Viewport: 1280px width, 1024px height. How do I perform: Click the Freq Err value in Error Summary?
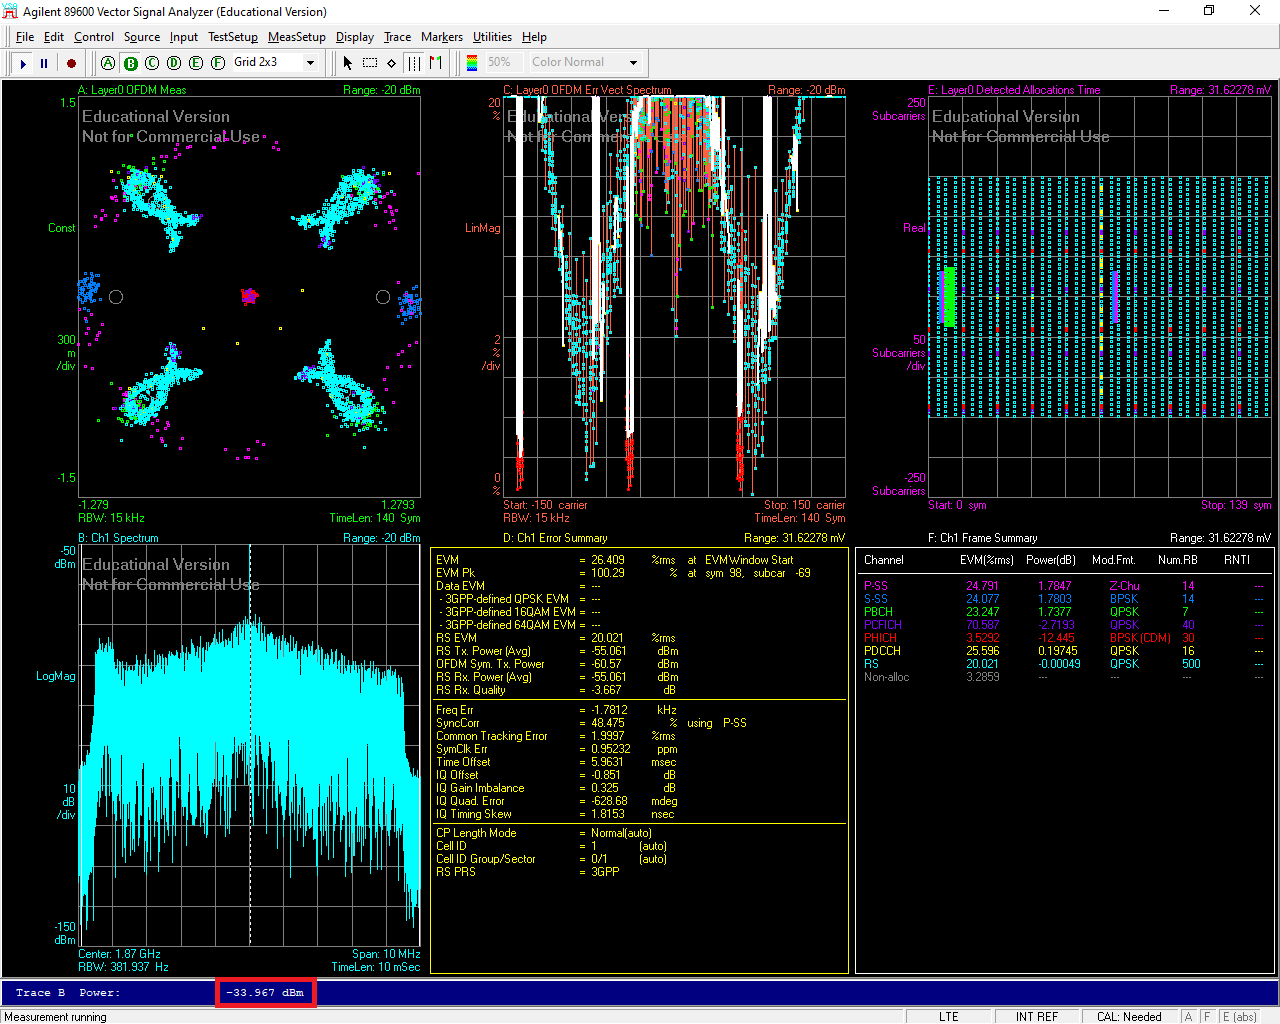[x=609, y=710]
